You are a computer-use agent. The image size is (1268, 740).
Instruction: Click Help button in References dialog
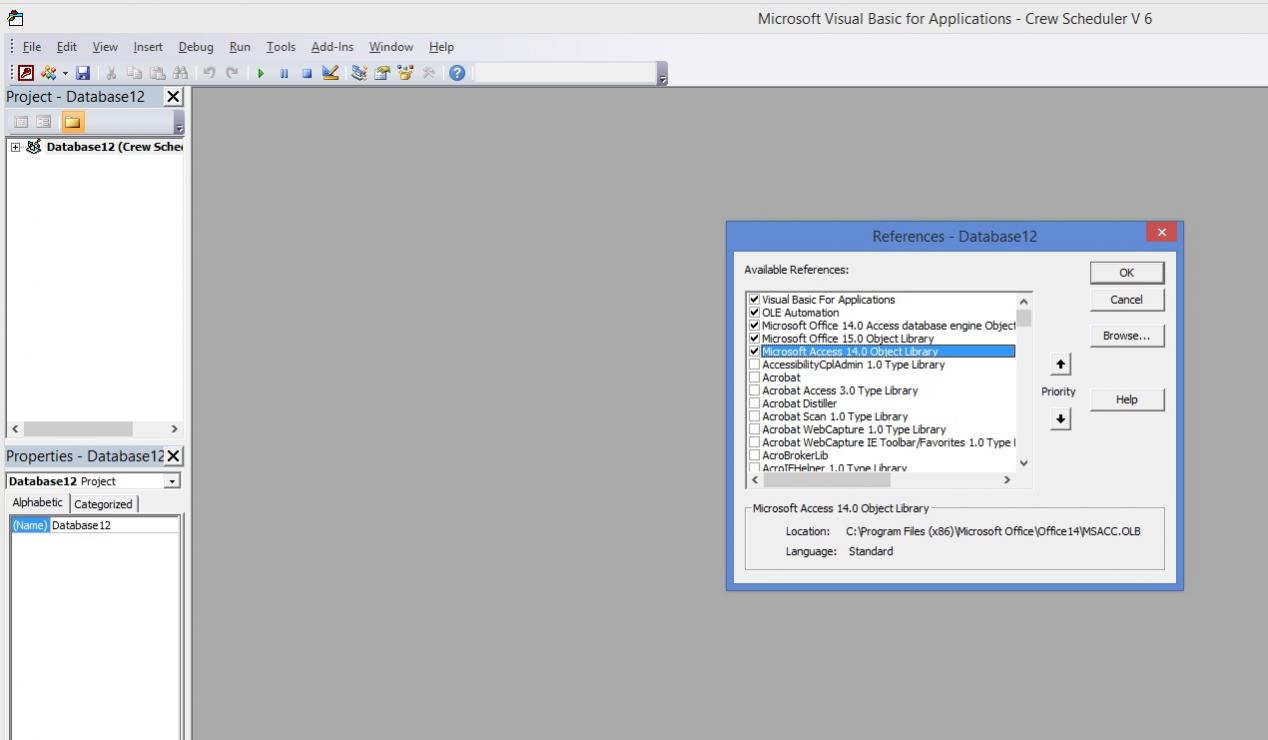tap(1126, 399)
